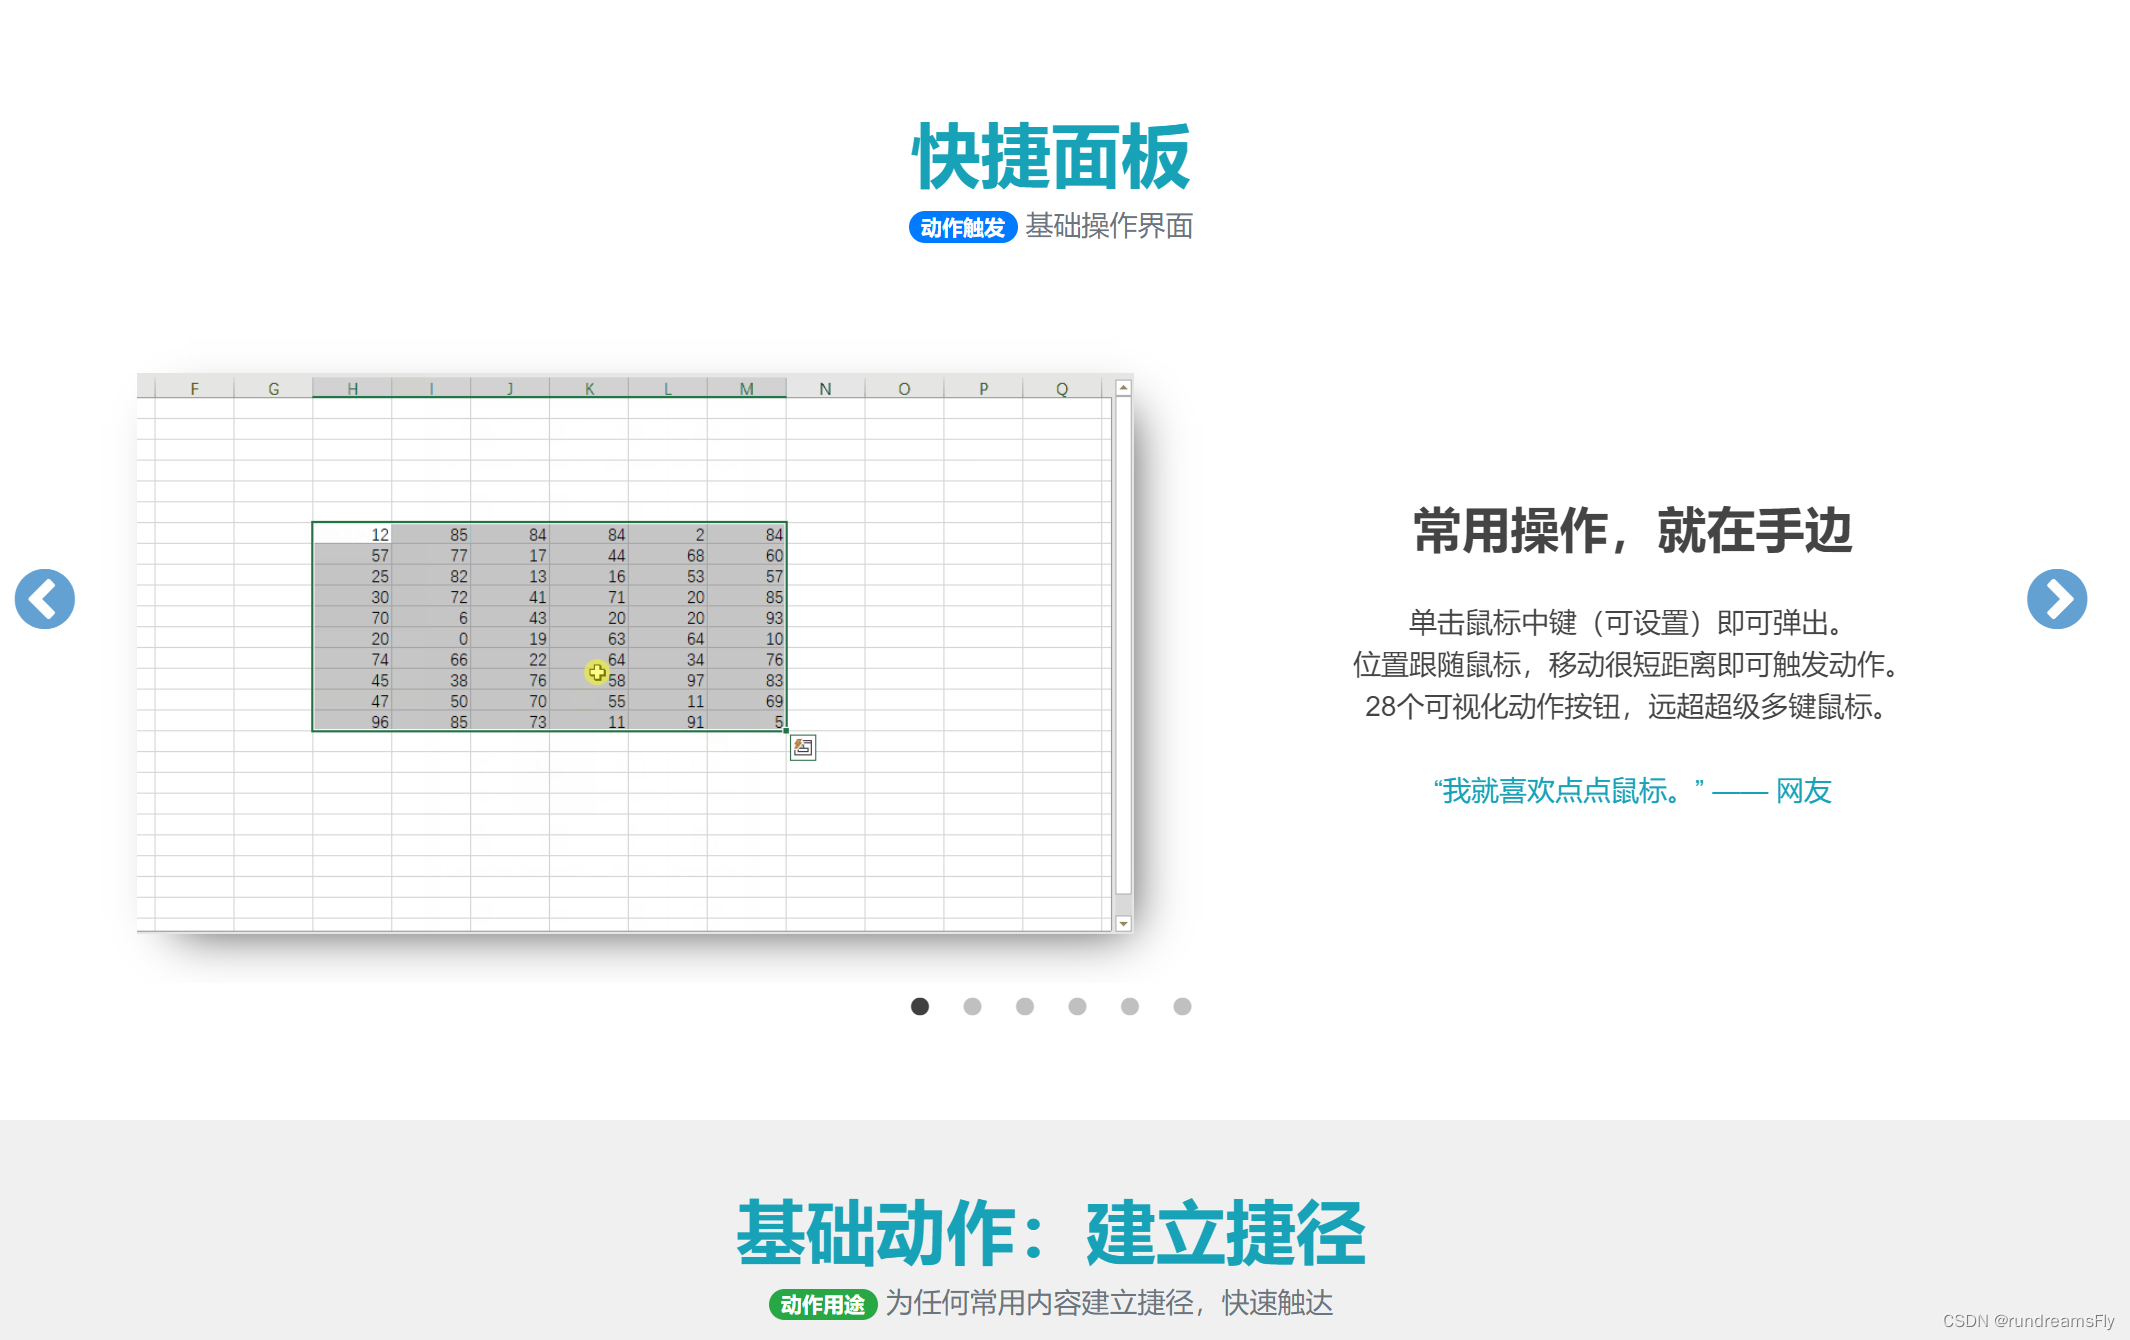Screen dimensions: 2130x1340
Task: Click the text 为任何常用内容建立捷径，快速触达
Action: tap(1109, 1303)
